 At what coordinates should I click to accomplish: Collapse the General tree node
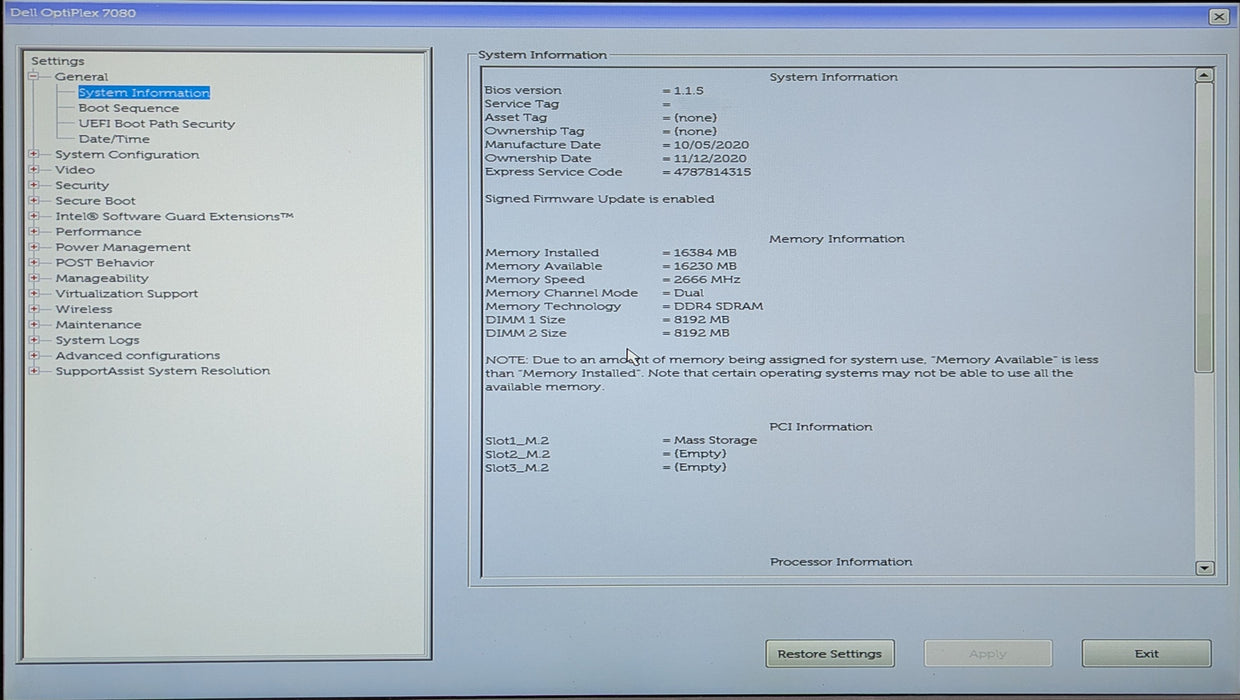coord(34,77)
